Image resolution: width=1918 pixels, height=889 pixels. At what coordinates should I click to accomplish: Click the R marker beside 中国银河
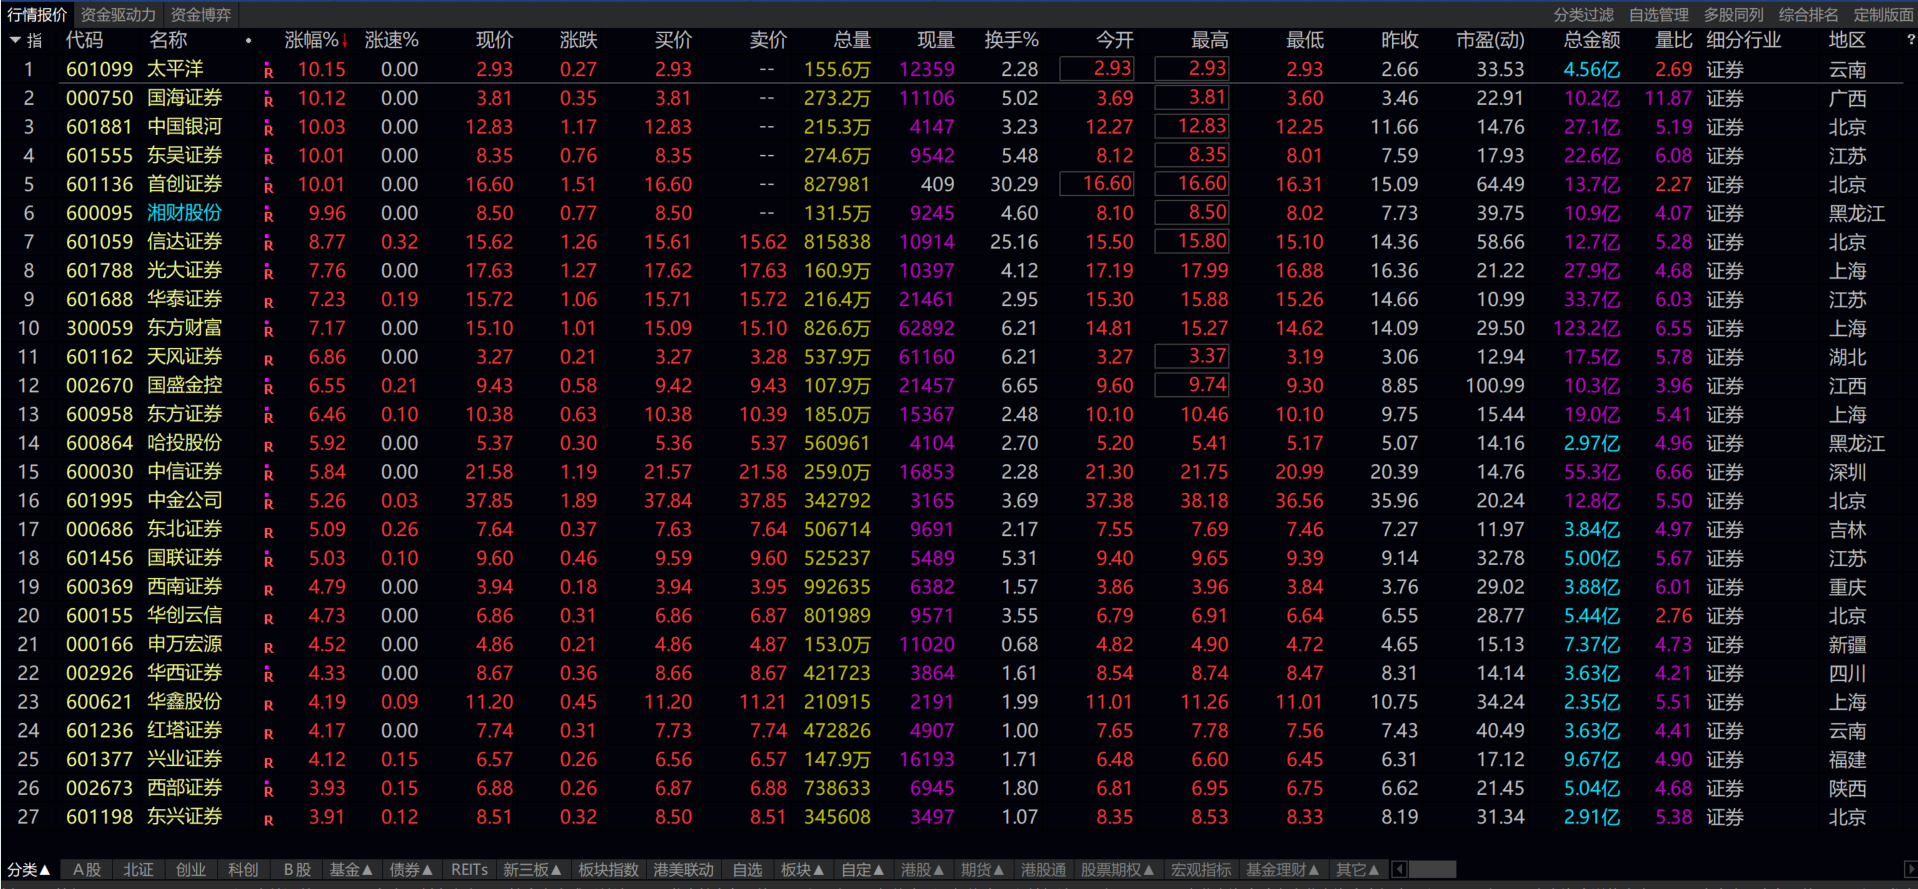tap(268, 129)
